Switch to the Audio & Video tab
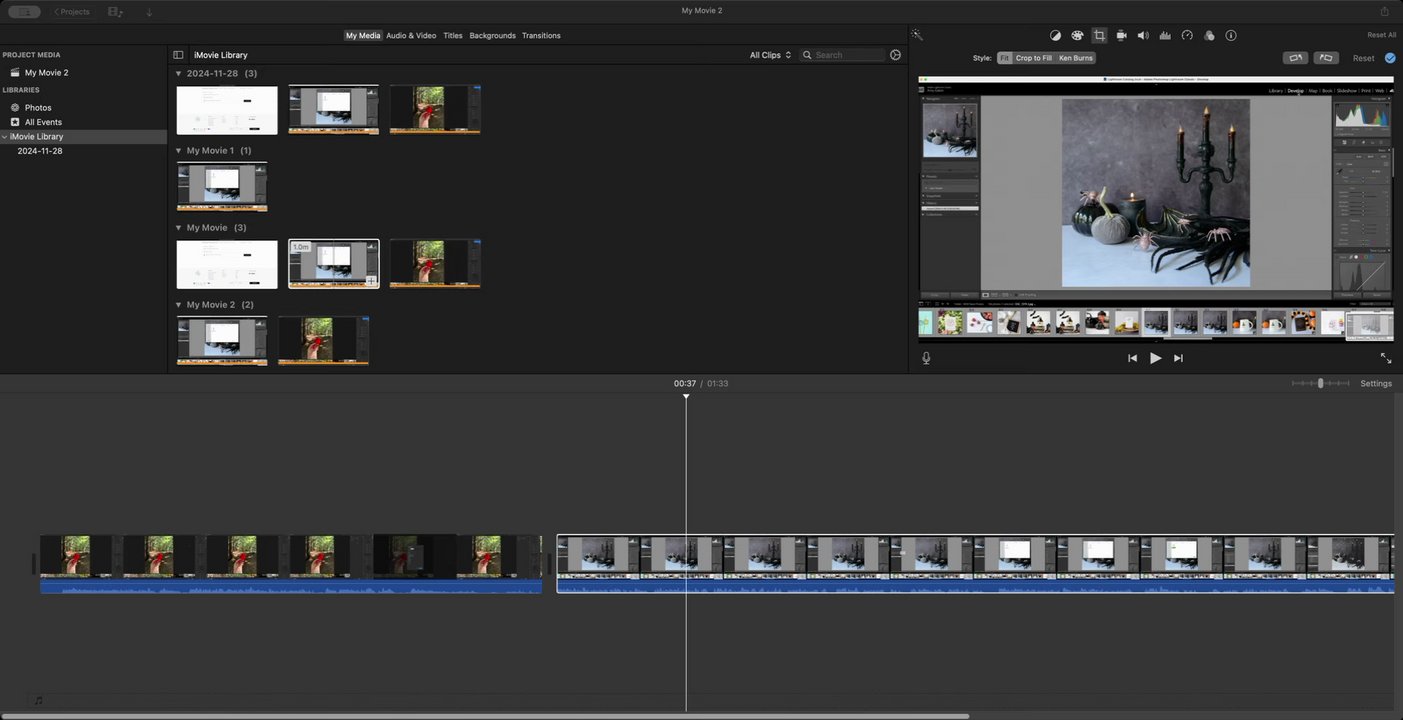1403x720 pixels. [x=411, y=35]
